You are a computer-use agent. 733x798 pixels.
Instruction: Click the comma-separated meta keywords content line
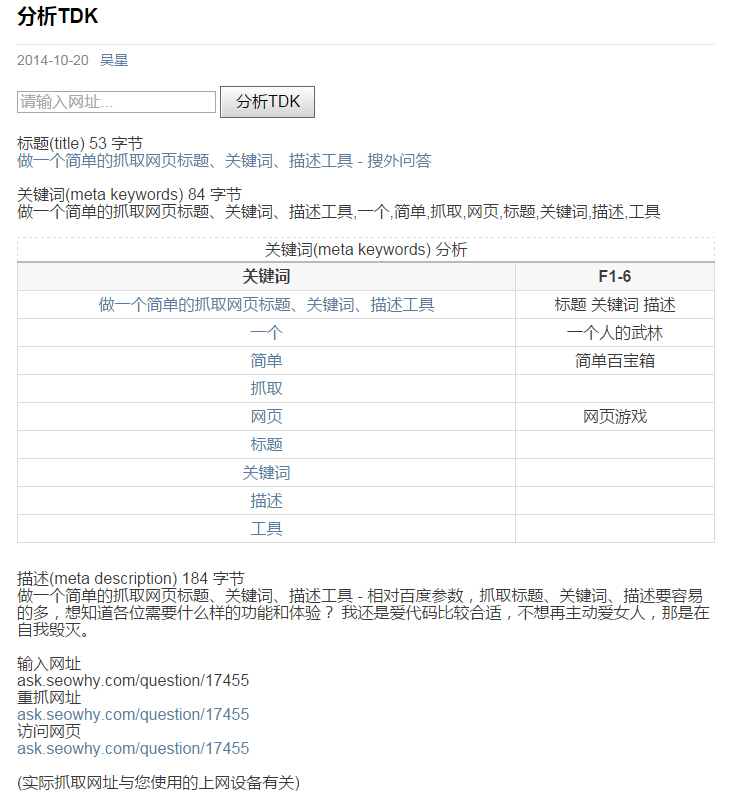point(339,212)
